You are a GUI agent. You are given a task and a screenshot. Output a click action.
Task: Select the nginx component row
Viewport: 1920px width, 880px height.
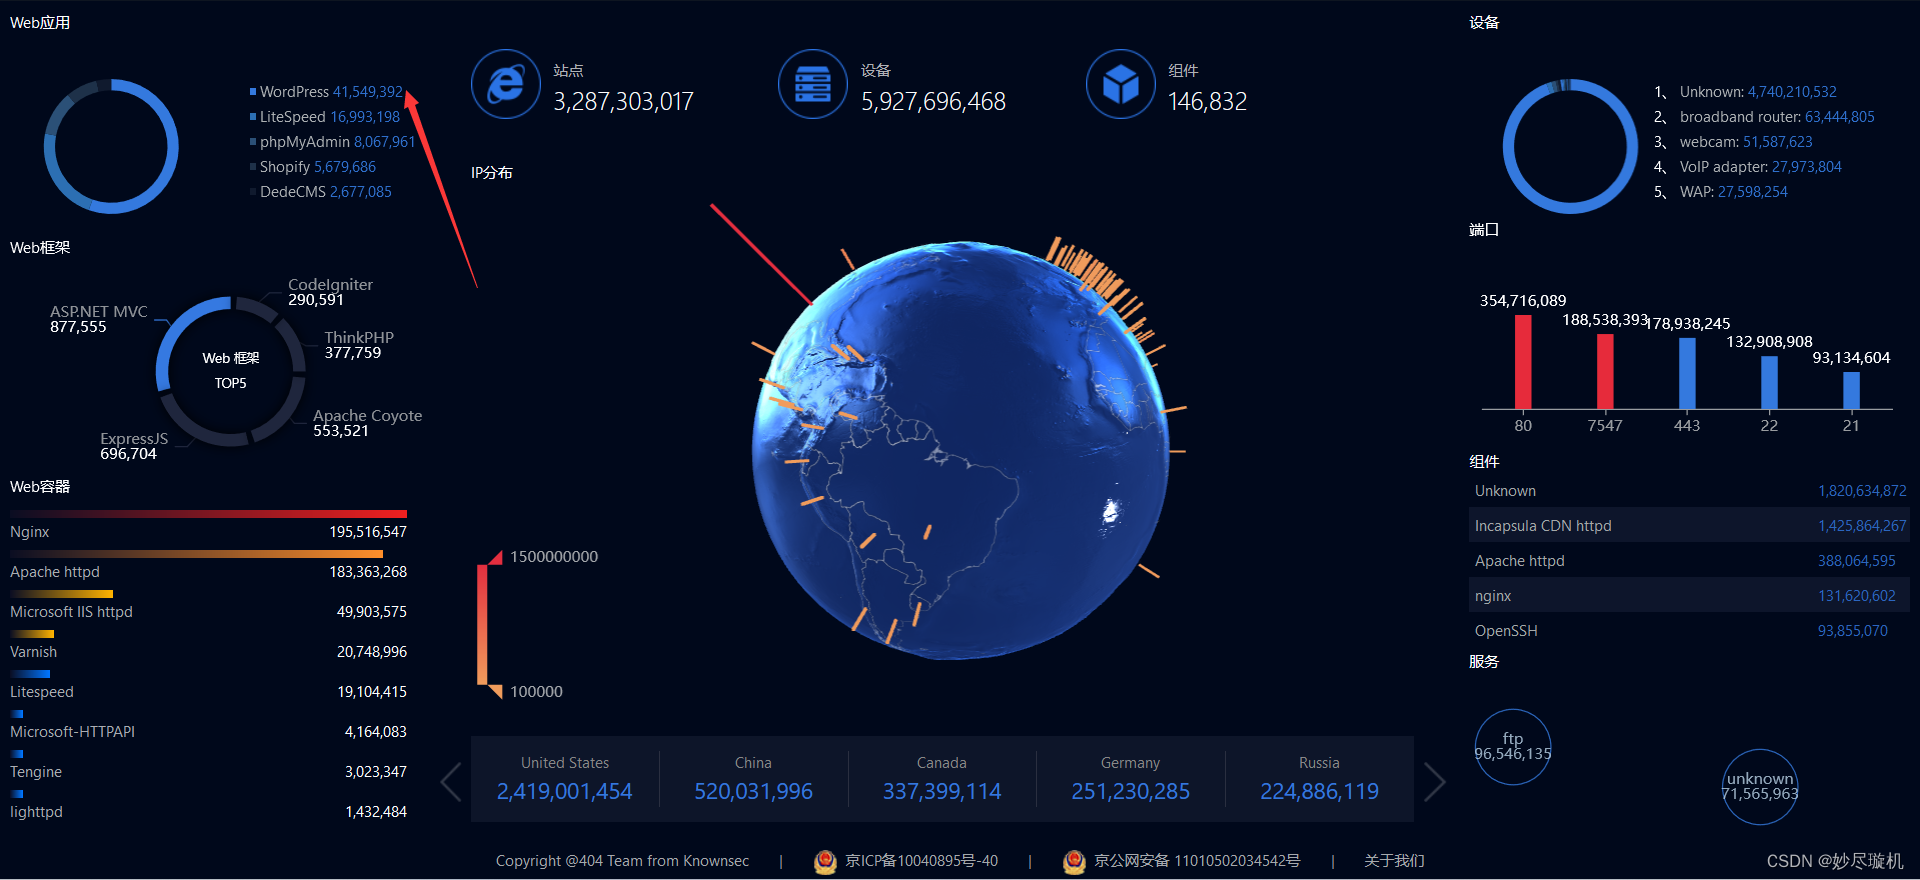point(1689,595)
